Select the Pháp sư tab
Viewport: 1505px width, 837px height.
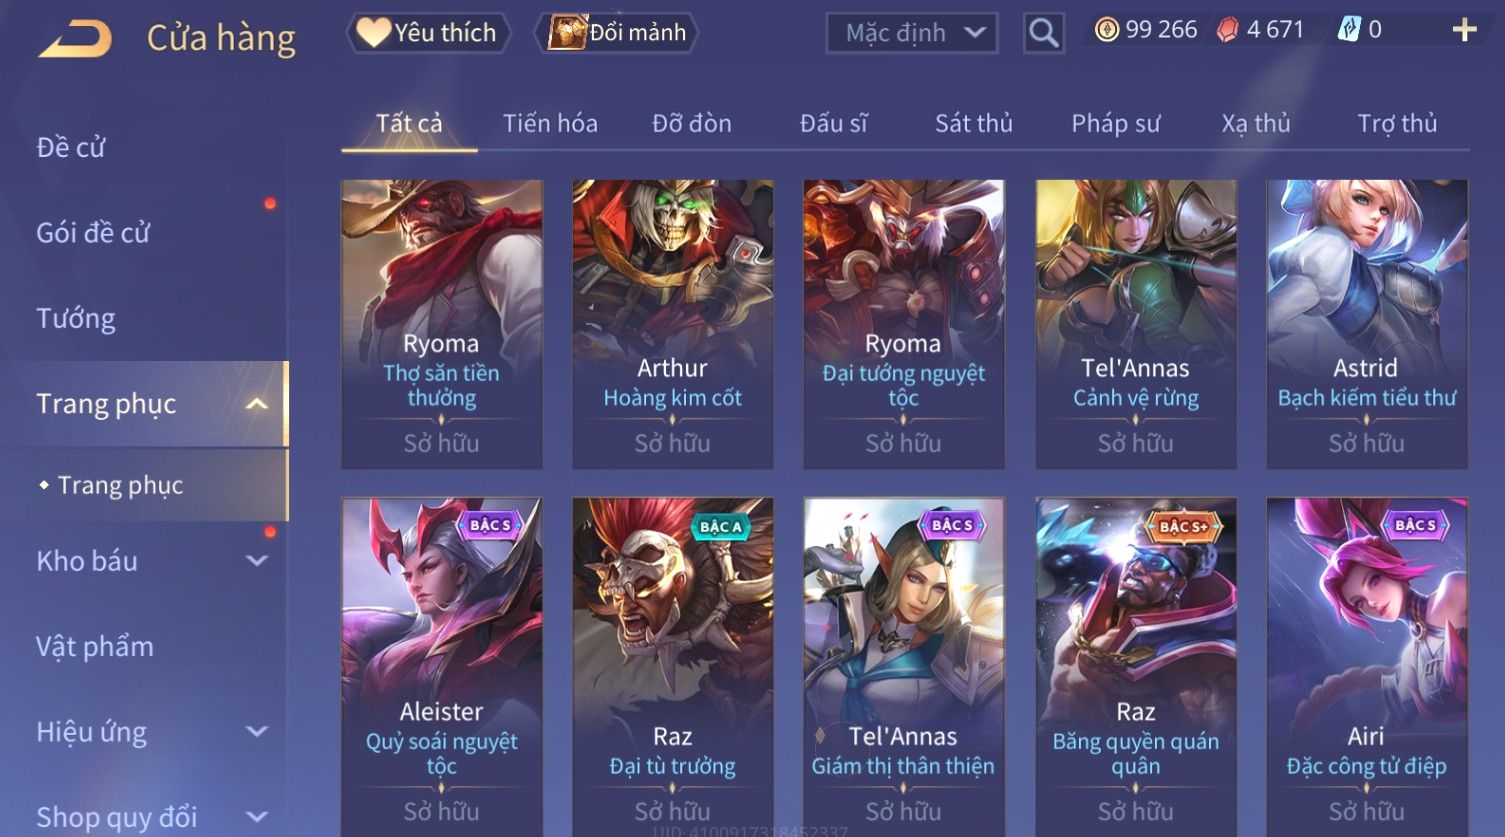point(1116,123)
